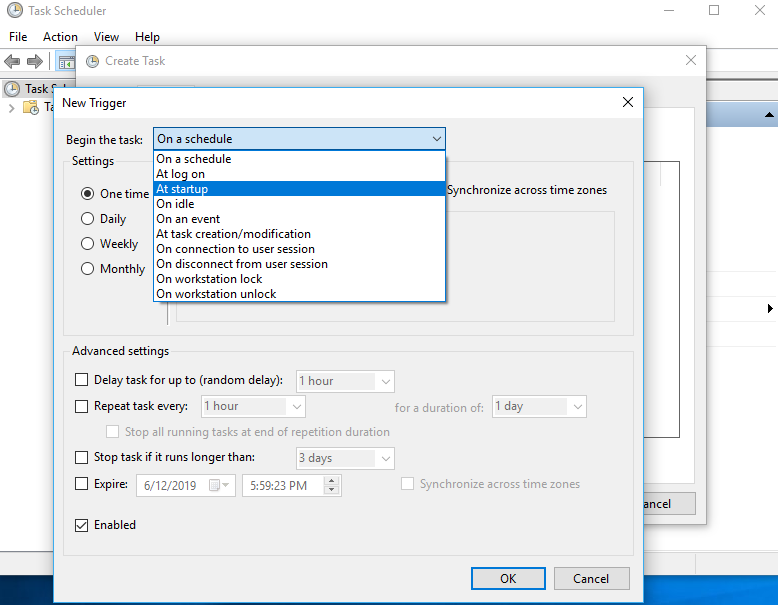Image resolution: width=778 pixels, height=605 pixels.
Task: Select the Daily radio button
Action: 87,218
